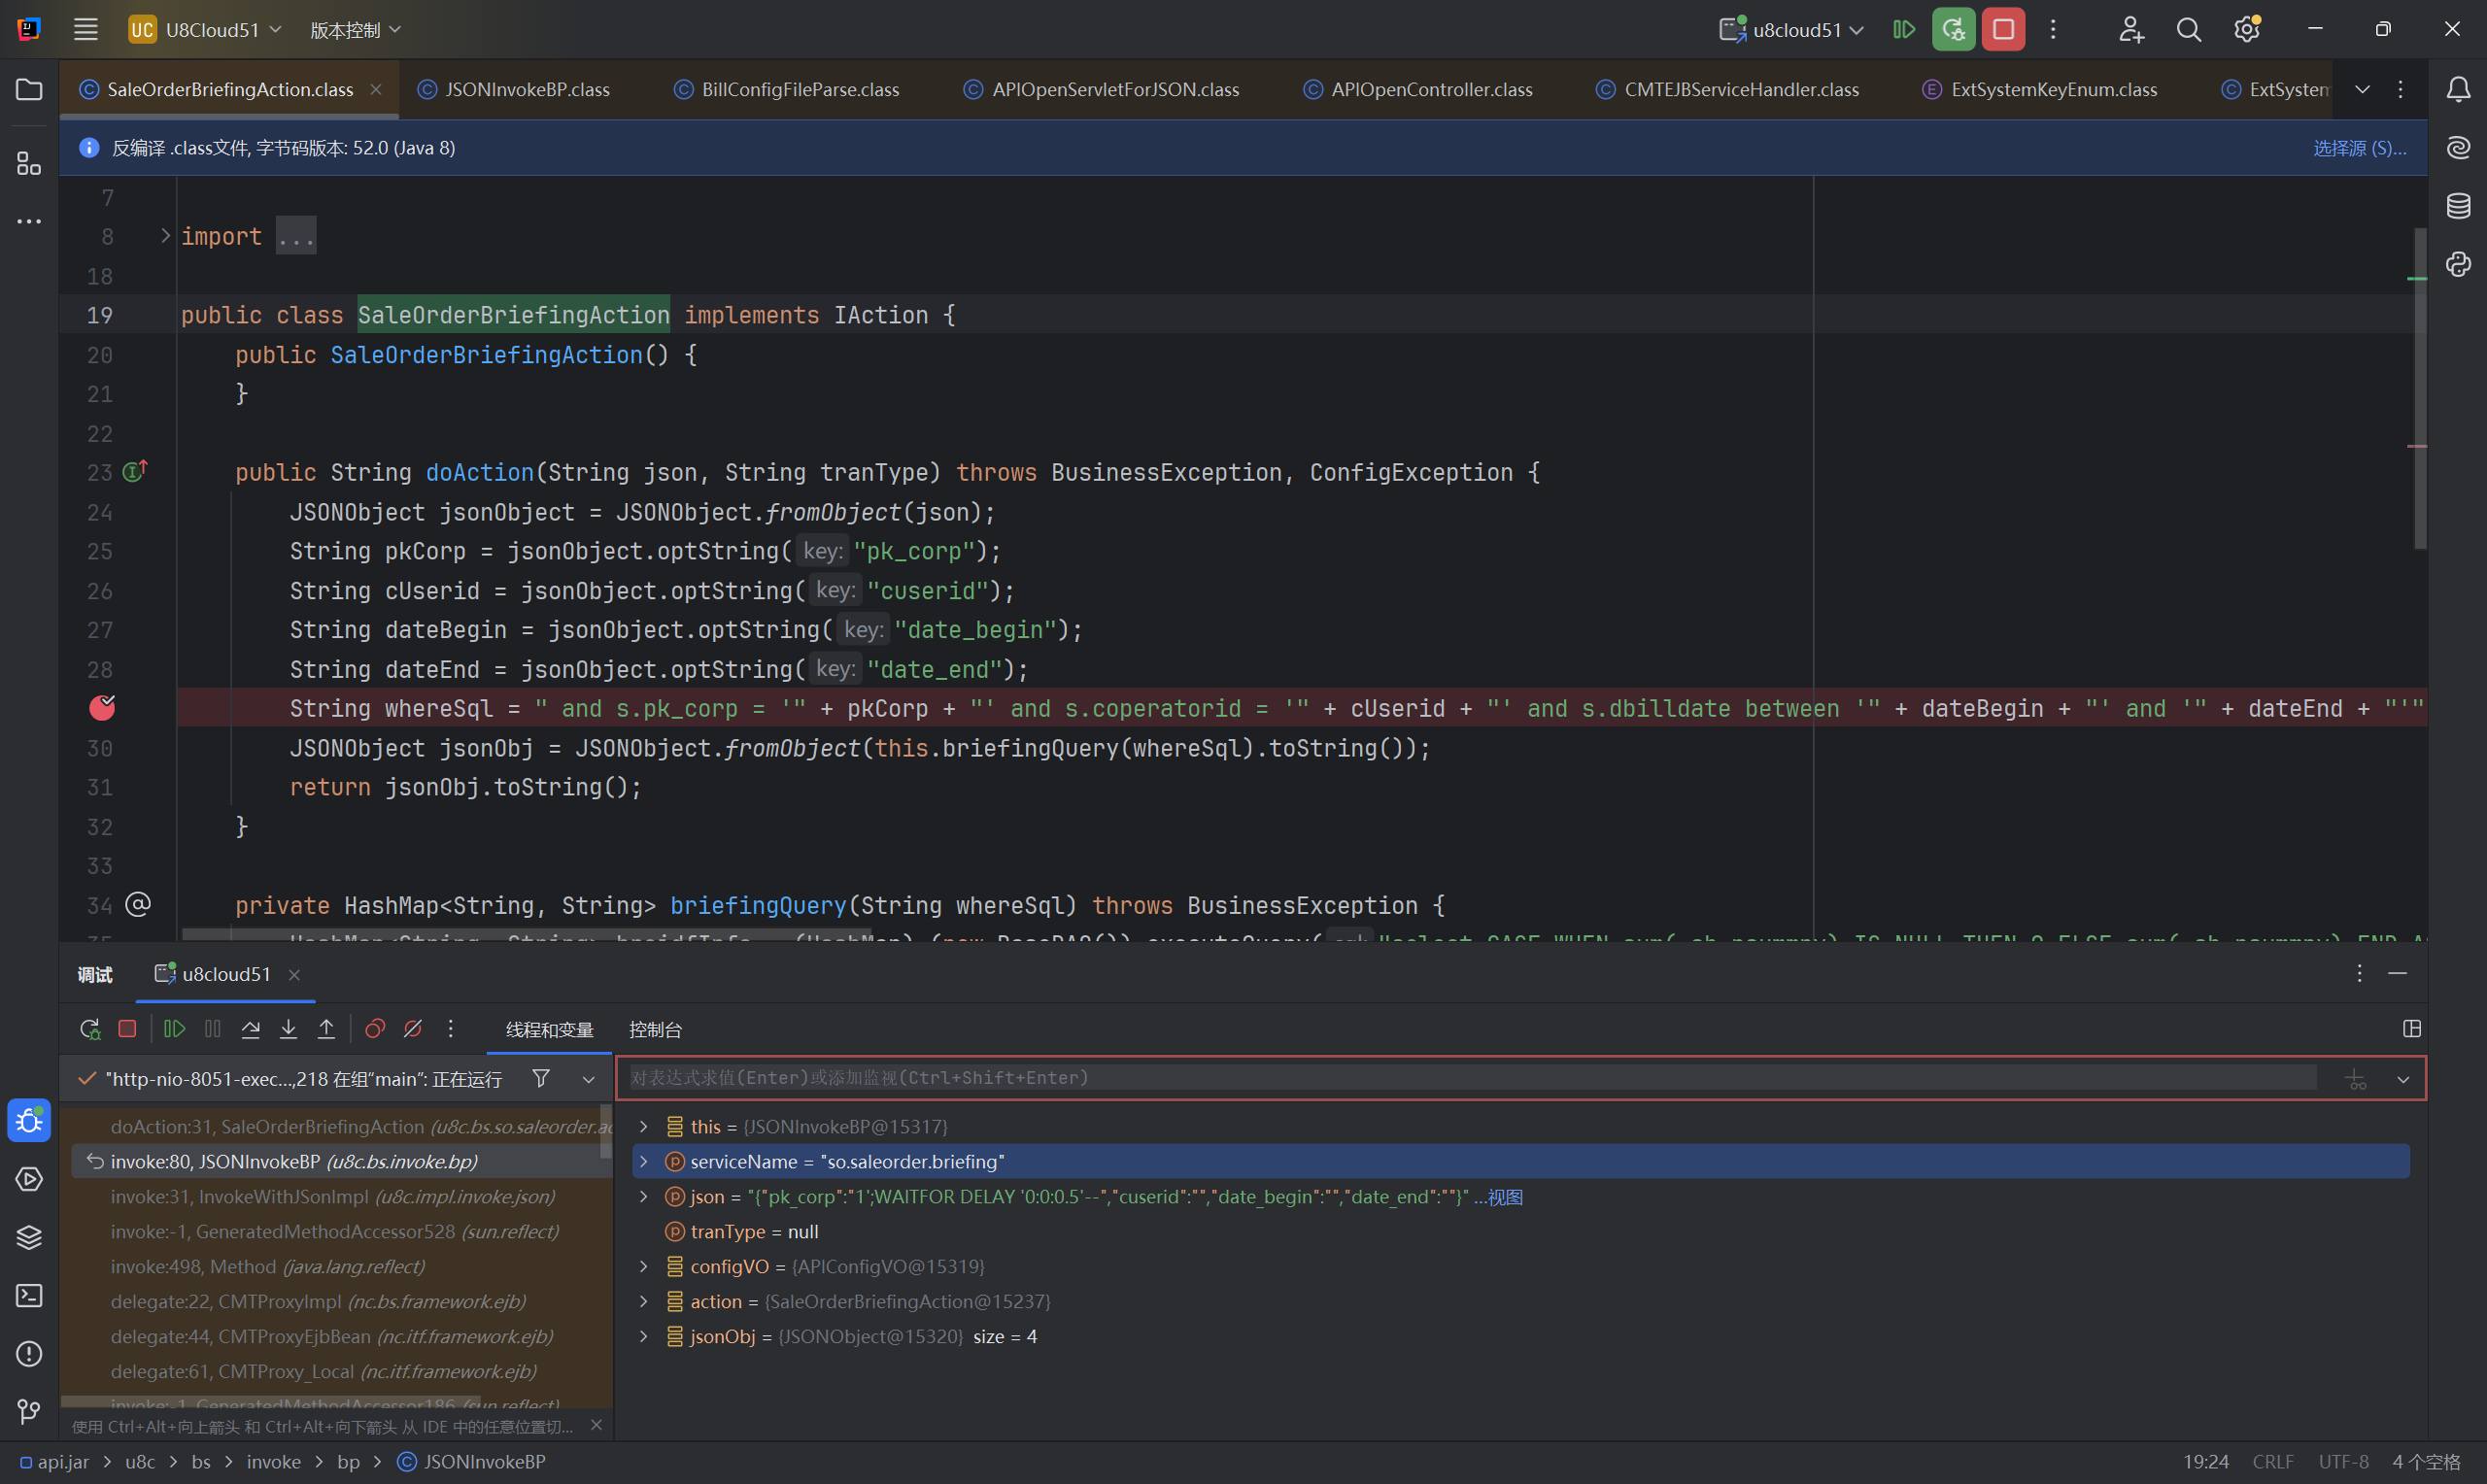
Task: Click JSONInvokeBP breadcrumb
Action: [x=472, y=1462]
